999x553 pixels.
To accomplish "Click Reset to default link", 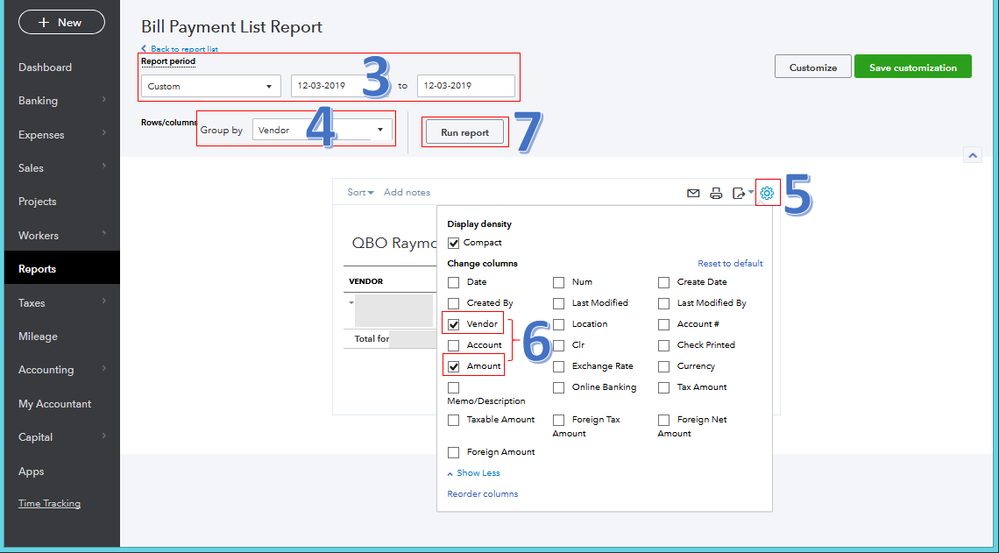I will (x=730, y=264).
